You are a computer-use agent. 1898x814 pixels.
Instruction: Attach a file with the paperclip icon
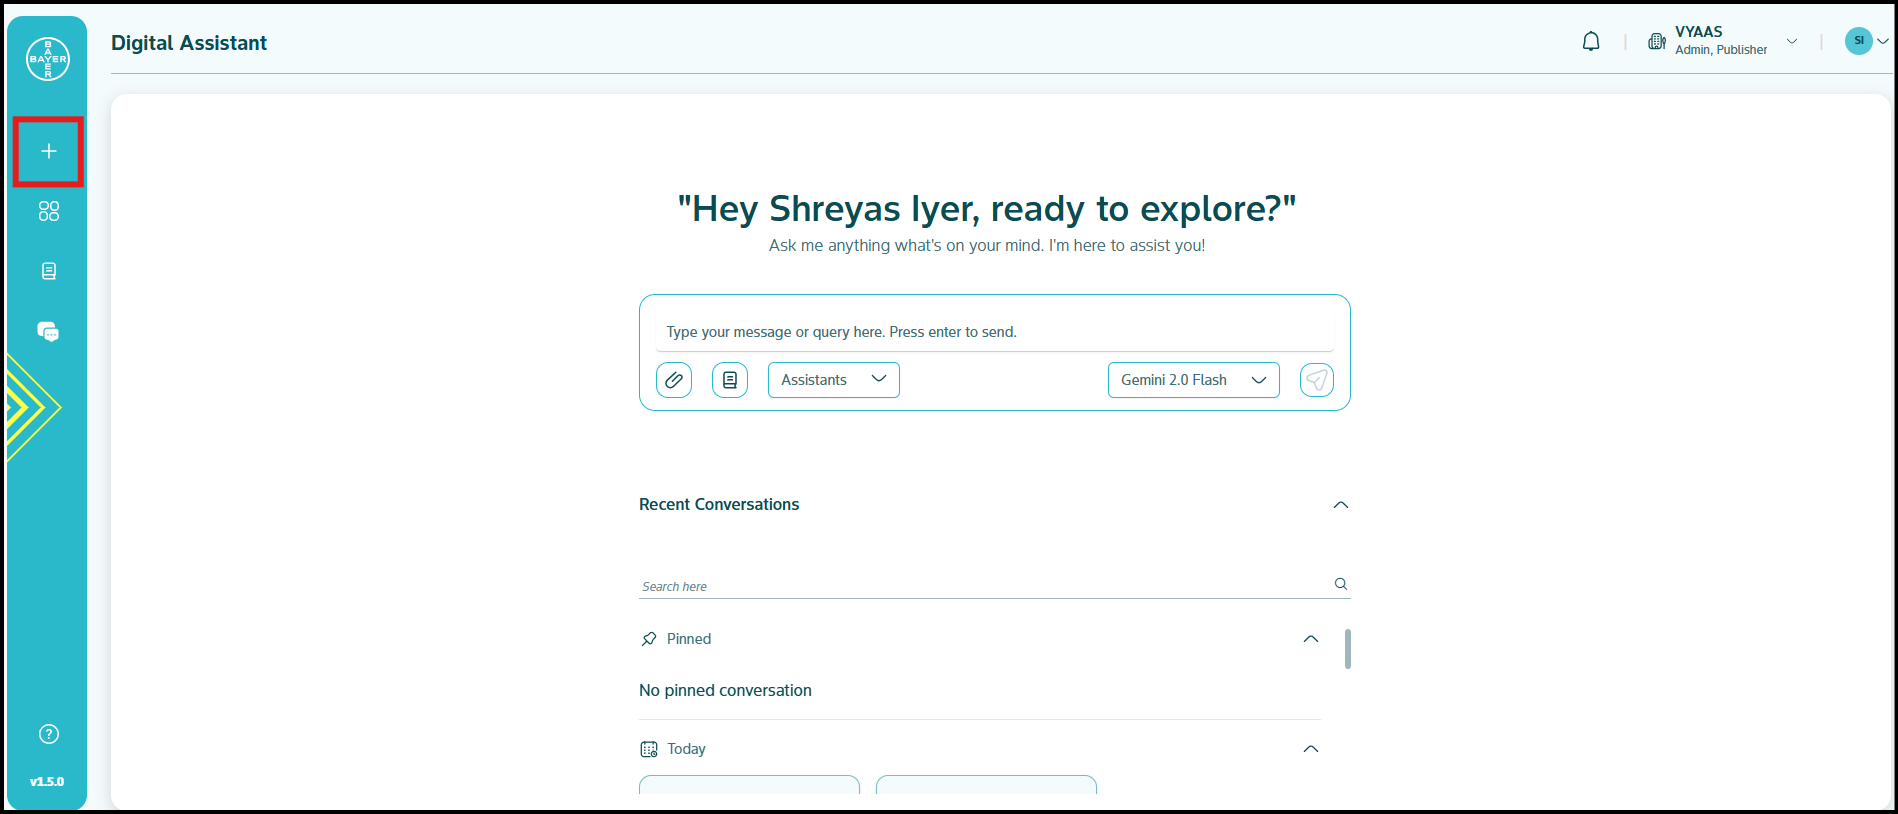(674, 380)
